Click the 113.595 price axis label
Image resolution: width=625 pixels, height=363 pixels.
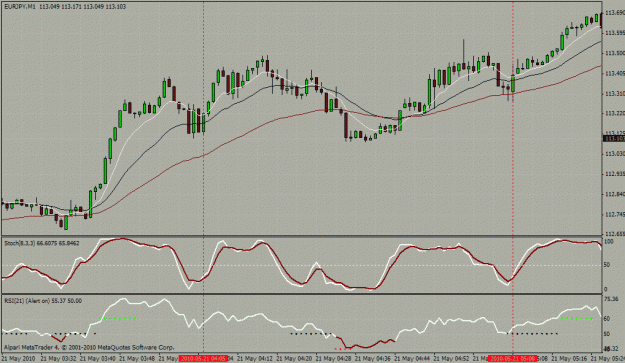coord(615,33)
